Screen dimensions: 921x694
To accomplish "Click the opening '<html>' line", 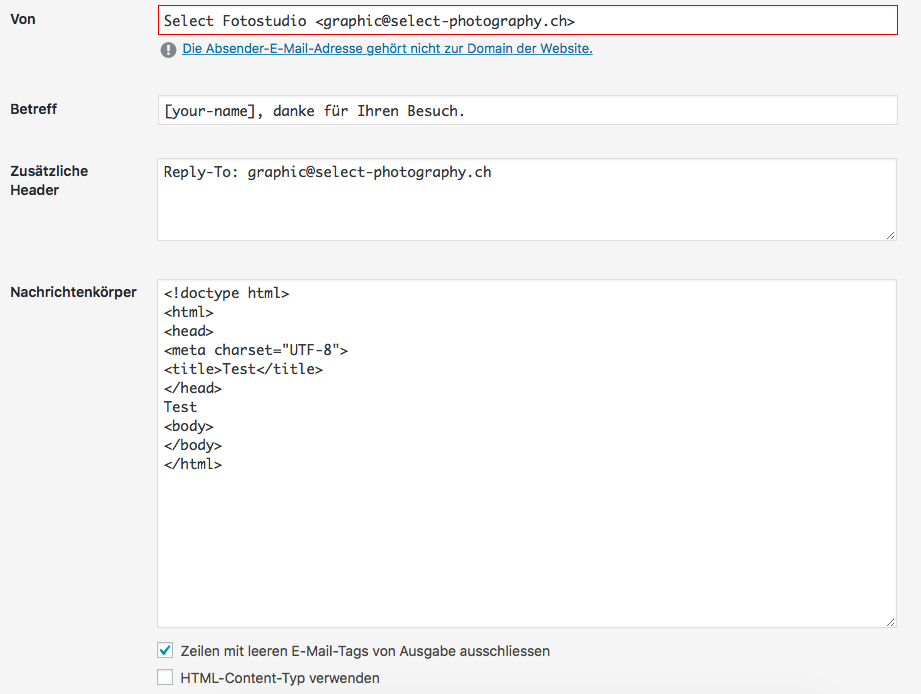I will 189,312.
